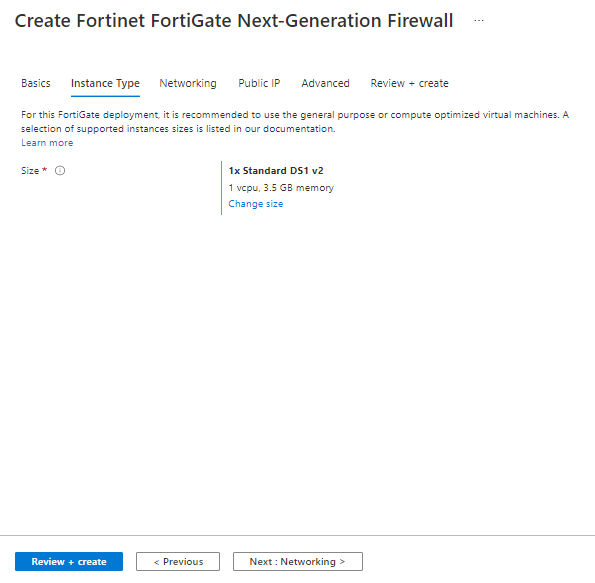Switch to the Basics tab
The width and height of the screenshot is (595, 583).
click(x=36, y=83)
